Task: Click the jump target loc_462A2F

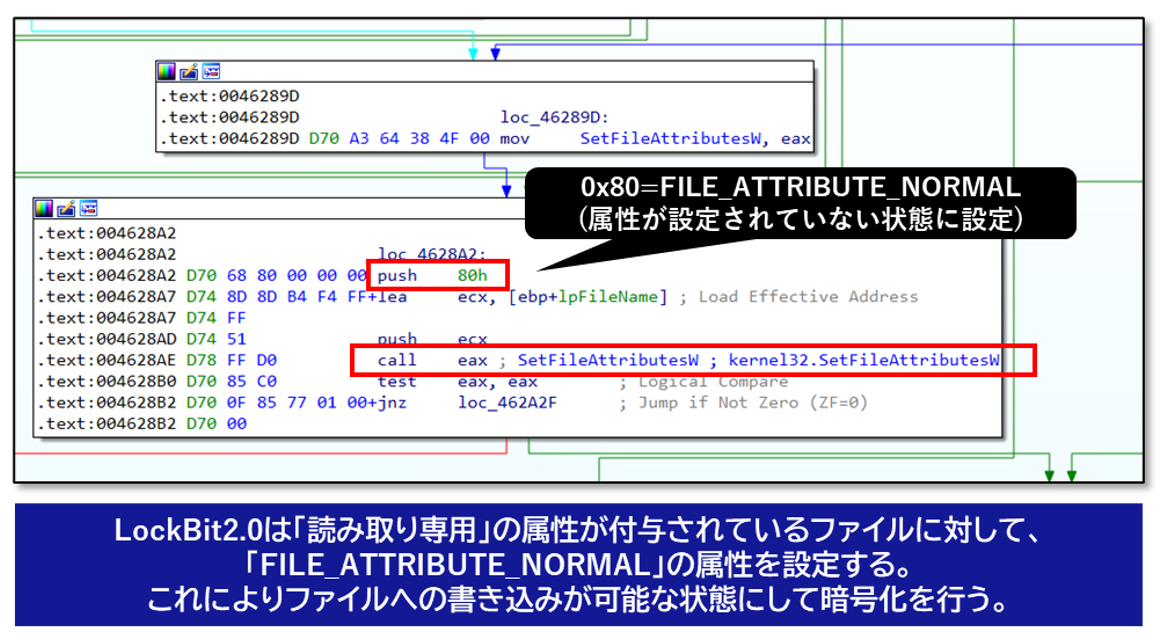Action: (507, 403)
